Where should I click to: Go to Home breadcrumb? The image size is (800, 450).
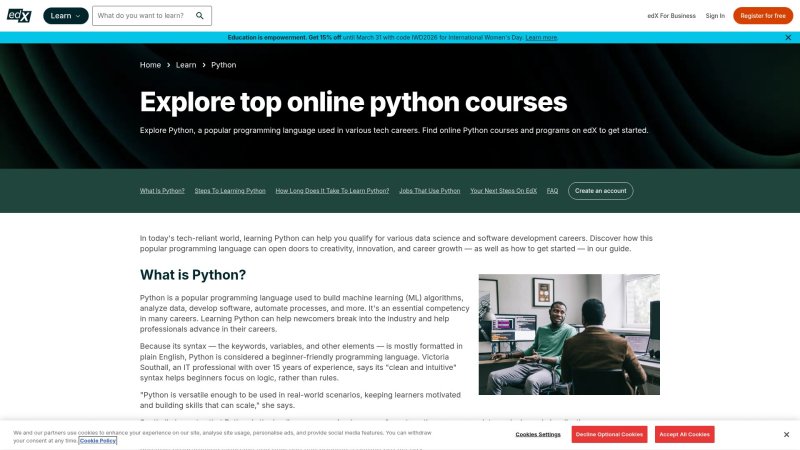[x=150, y=65]
